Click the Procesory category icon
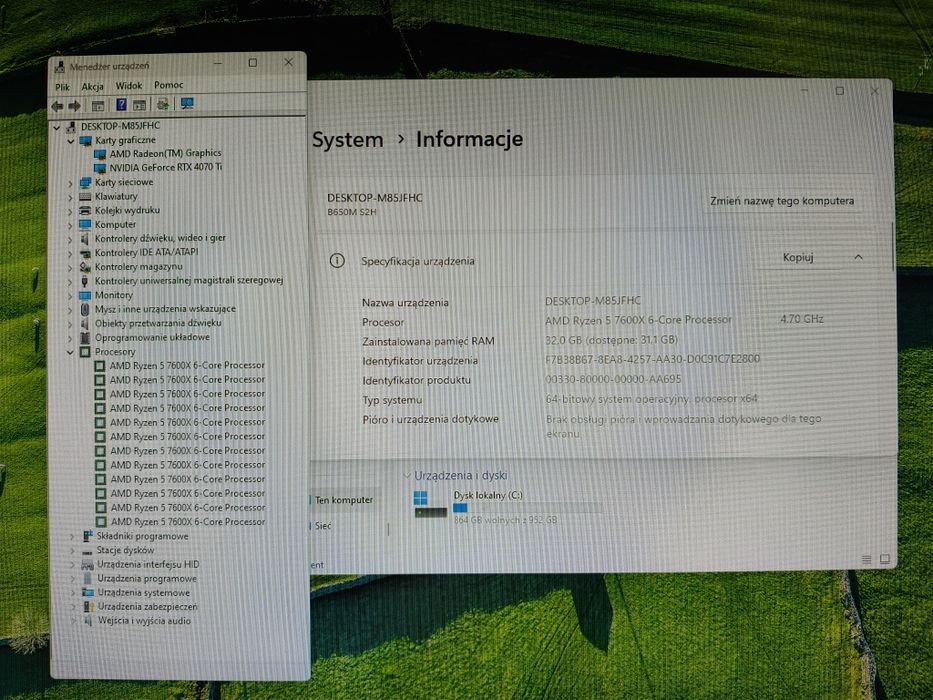 tap(85, 352)
